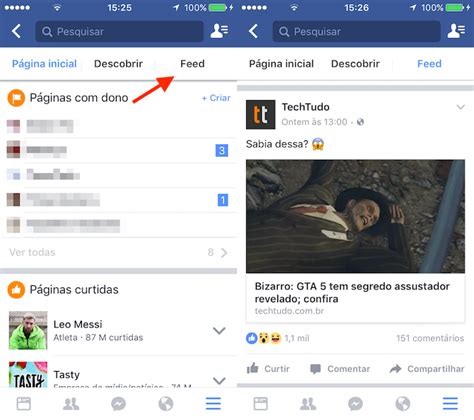Tap + Criar to create page
The height and width of the screenshot is (420, 474).
pos(216,98)
